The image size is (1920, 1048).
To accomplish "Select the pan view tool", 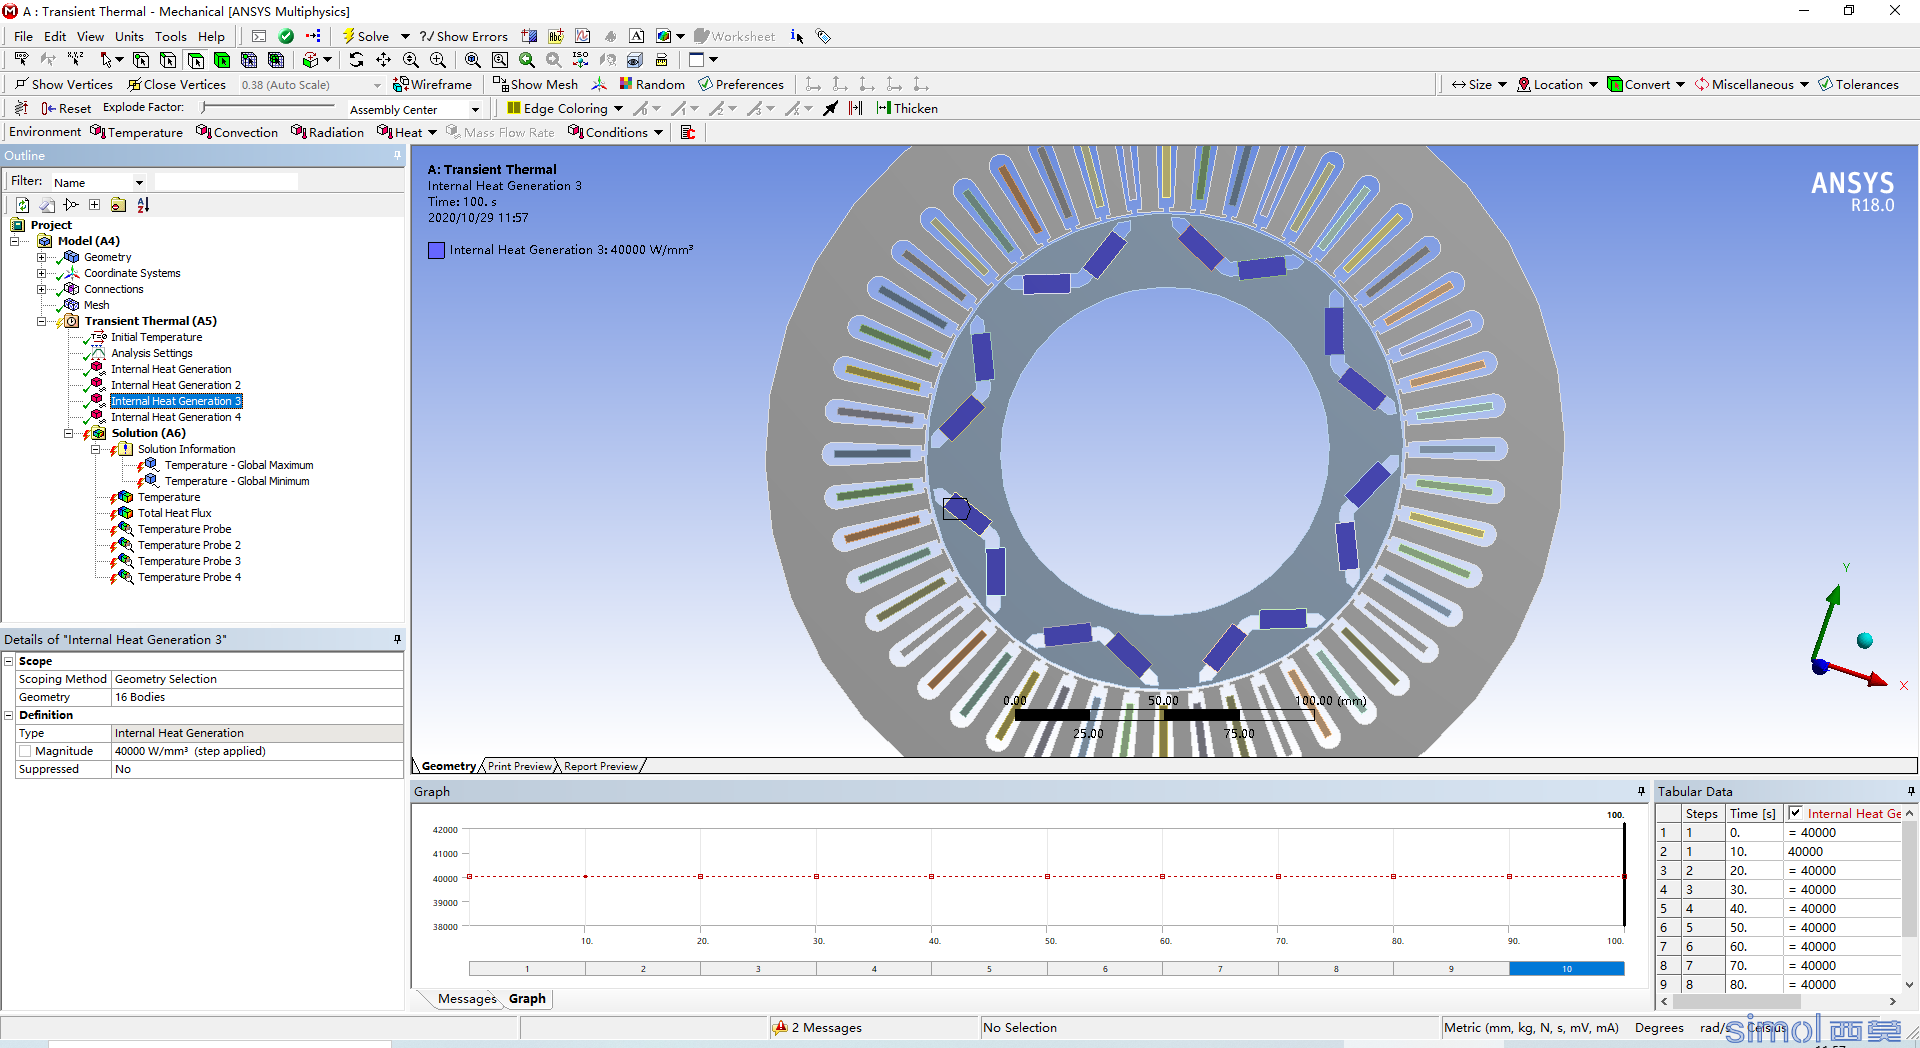I will 384,60.
